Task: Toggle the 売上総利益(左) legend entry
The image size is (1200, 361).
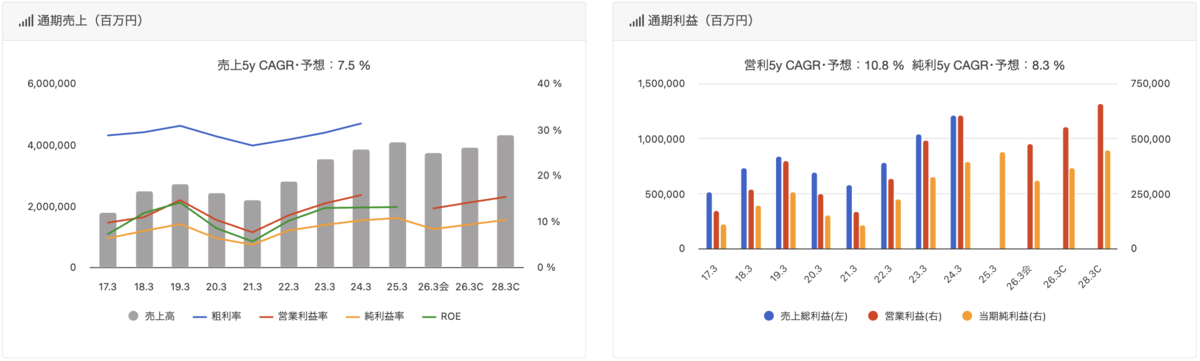Action: point(807,316)
